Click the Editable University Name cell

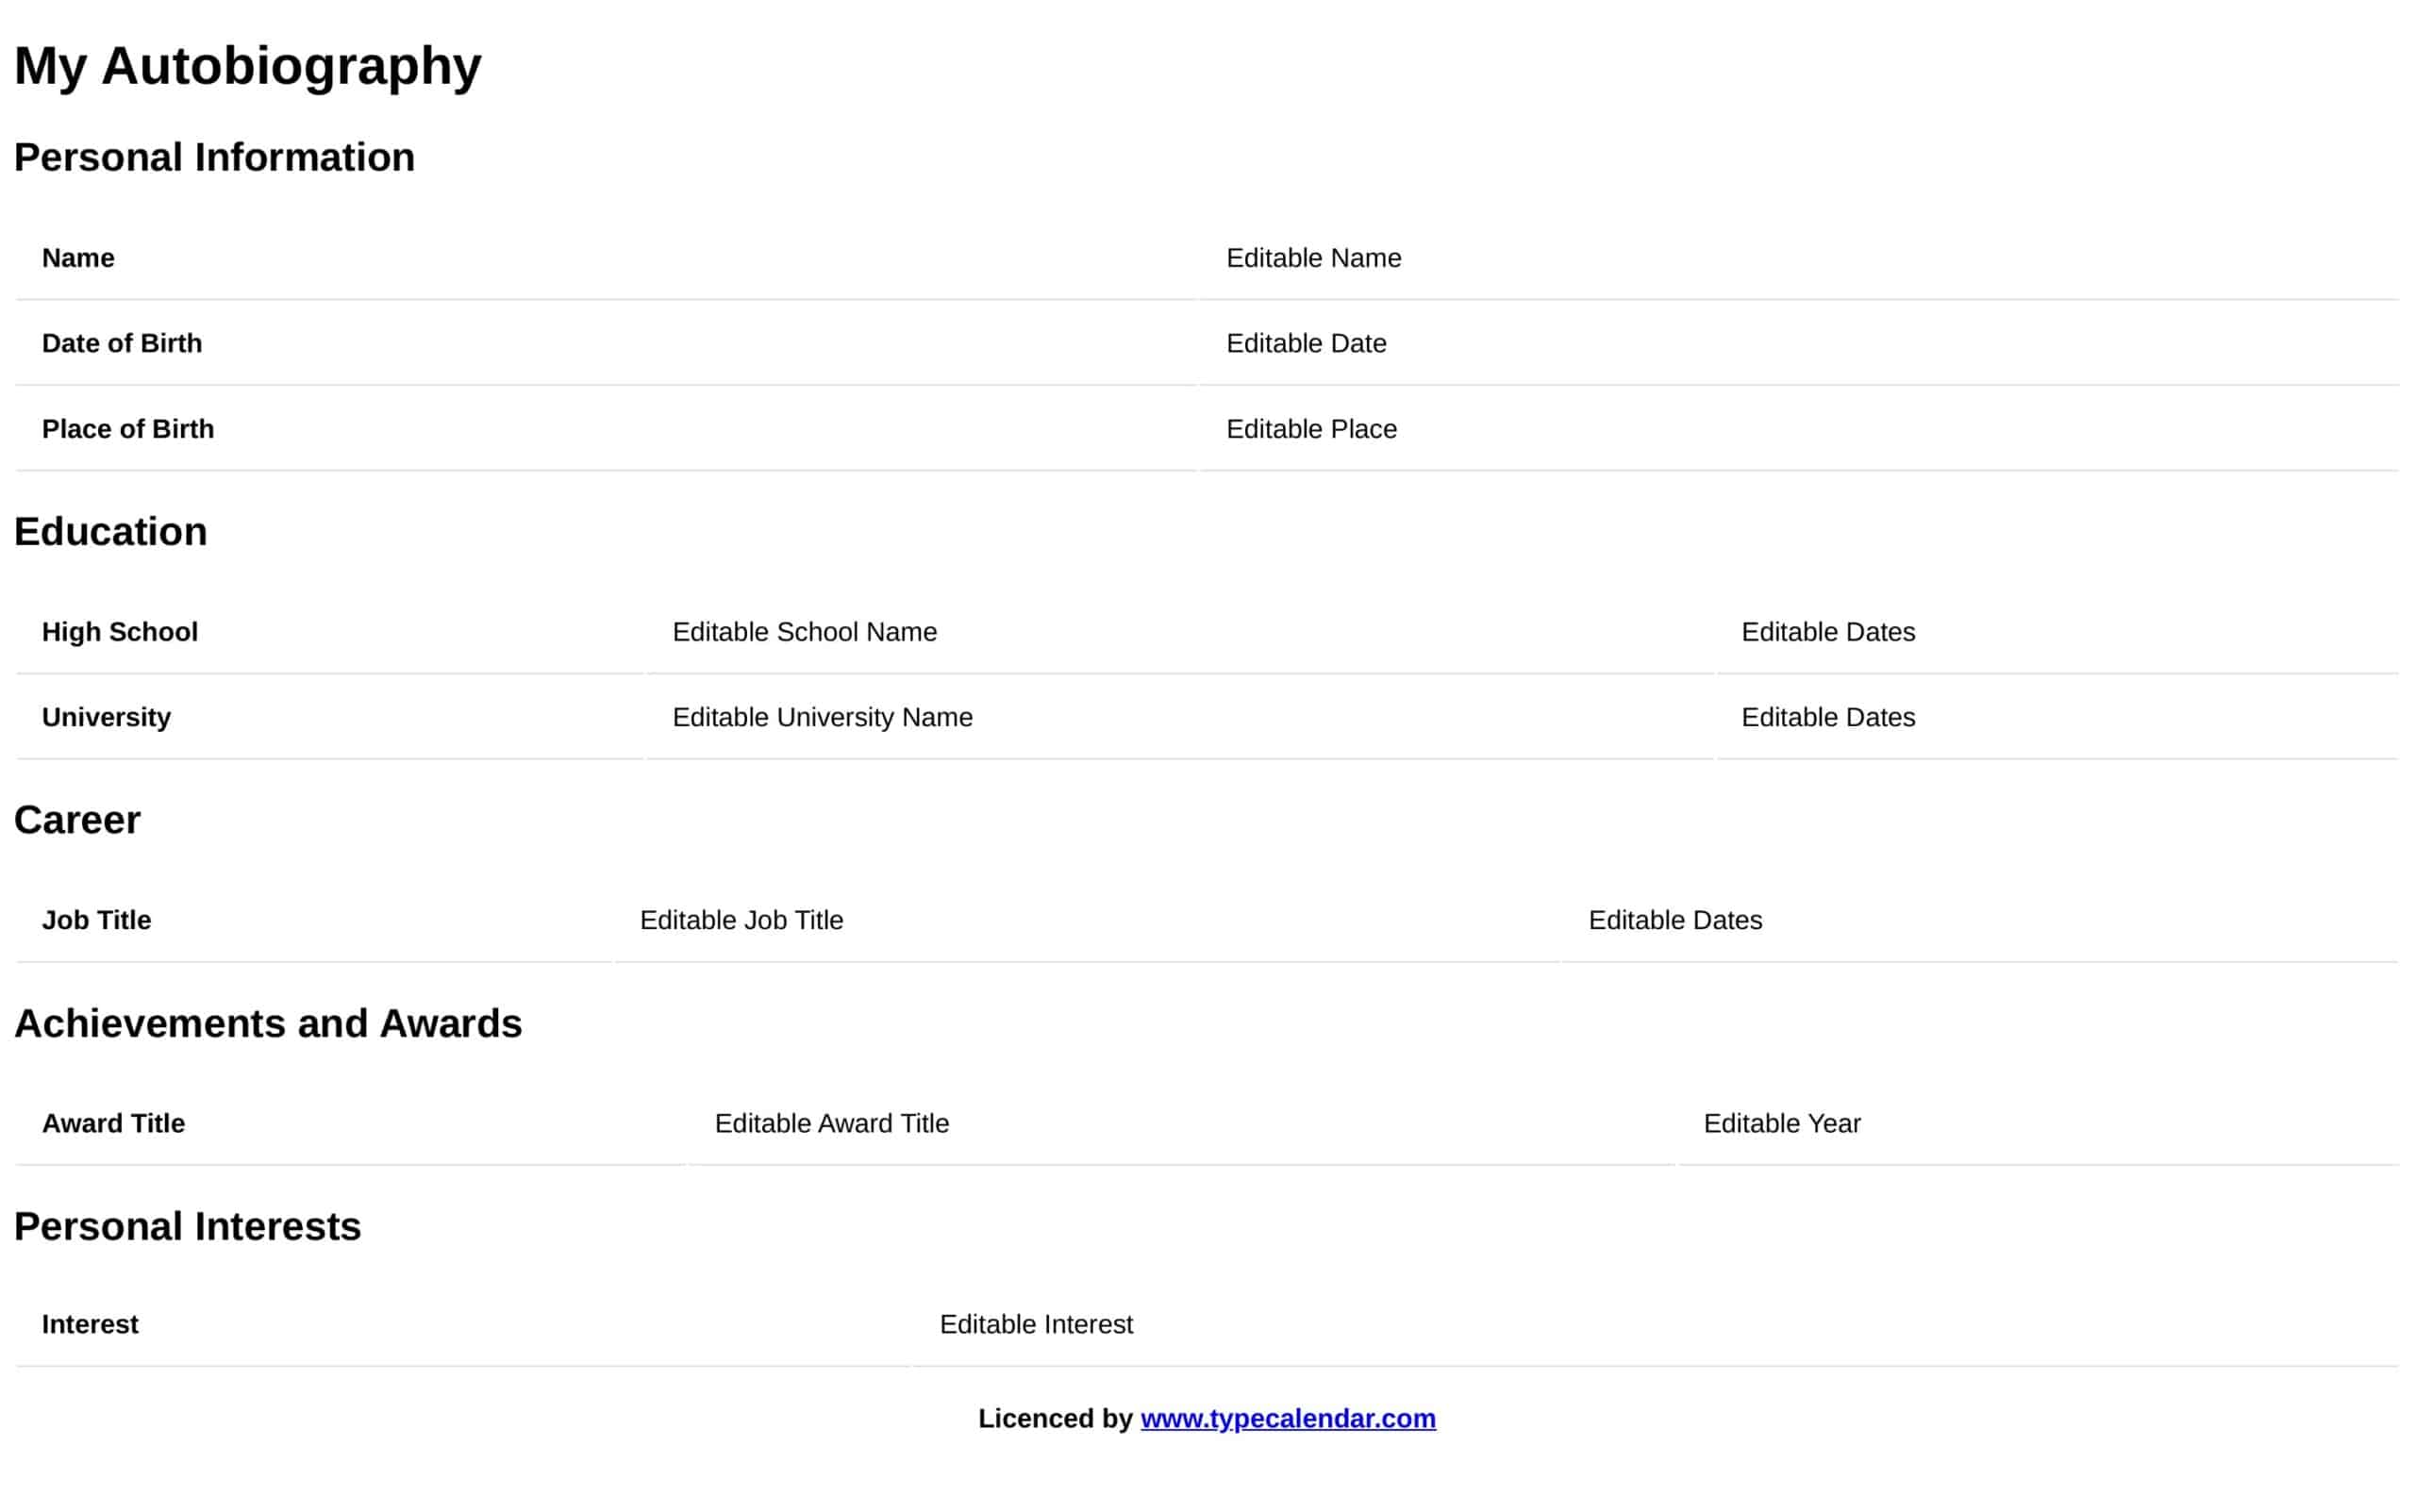pyautogui.click(x=822, y=717)
